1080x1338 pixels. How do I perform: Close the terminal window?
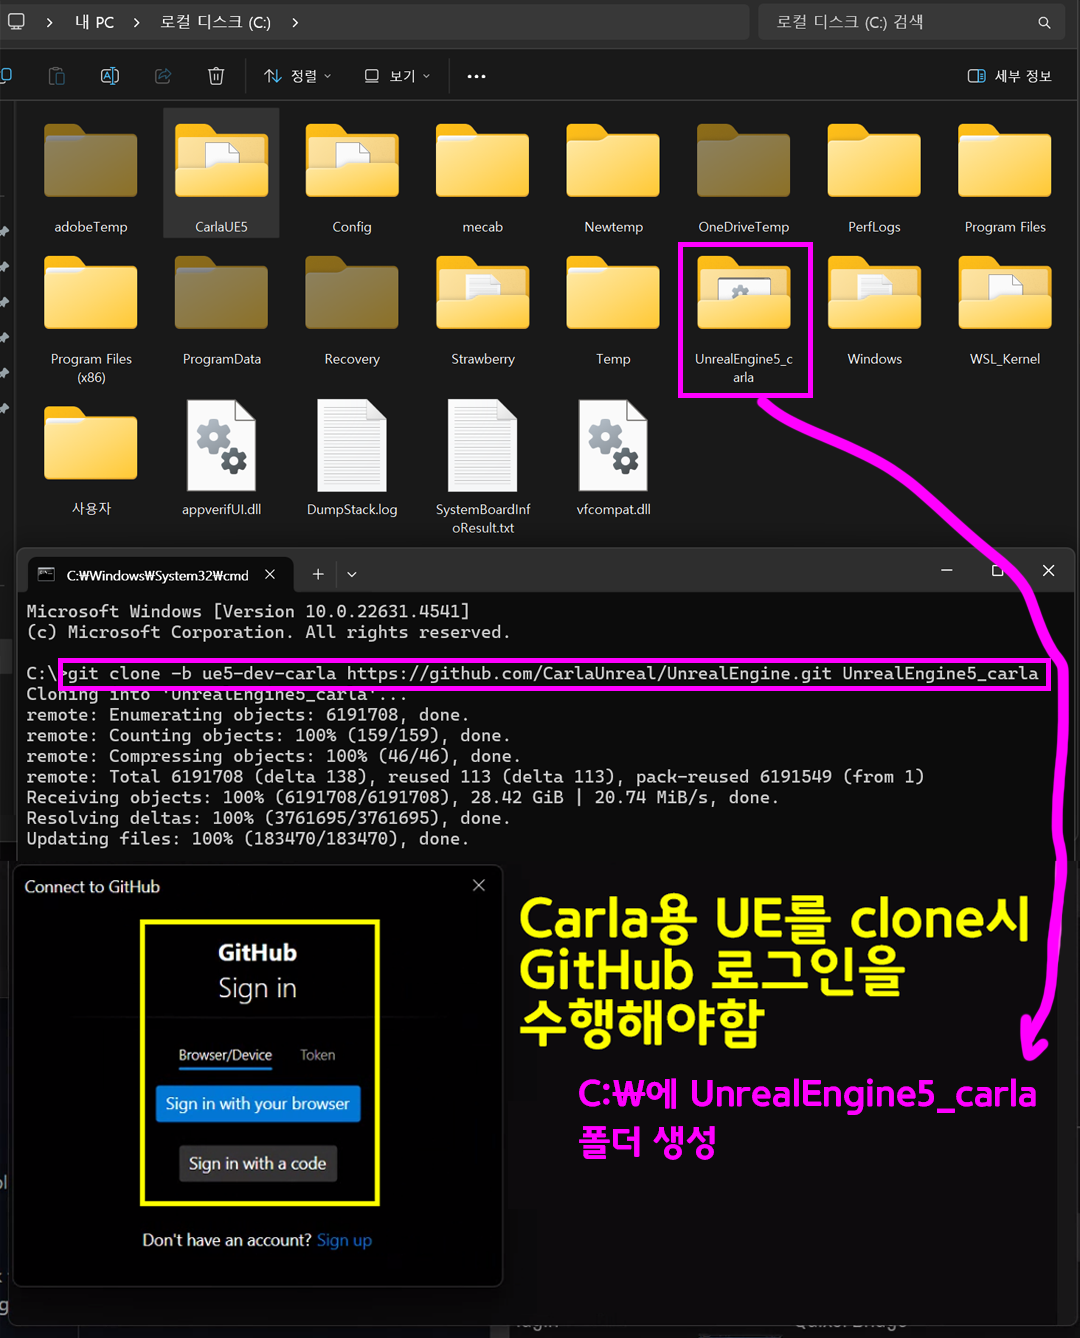[1048, 570]
